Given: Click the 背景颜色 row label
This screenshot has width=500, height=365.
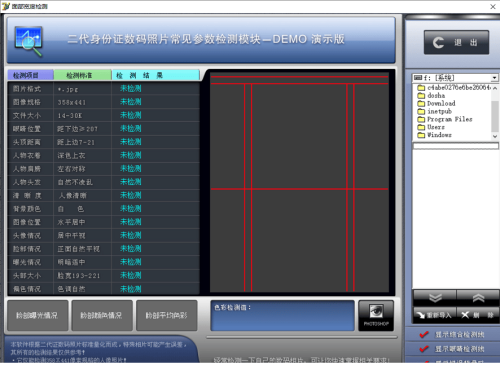Looking at the screenshot, I should [x=27, y=209].
